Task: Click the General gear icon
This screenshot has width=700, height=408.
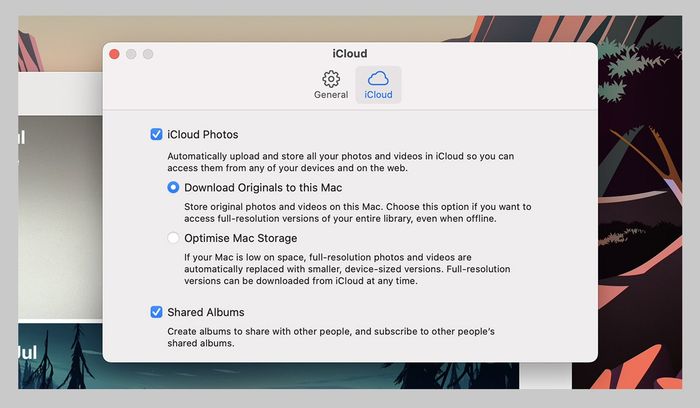Action: pyautogui.click(x=330, y=79)
